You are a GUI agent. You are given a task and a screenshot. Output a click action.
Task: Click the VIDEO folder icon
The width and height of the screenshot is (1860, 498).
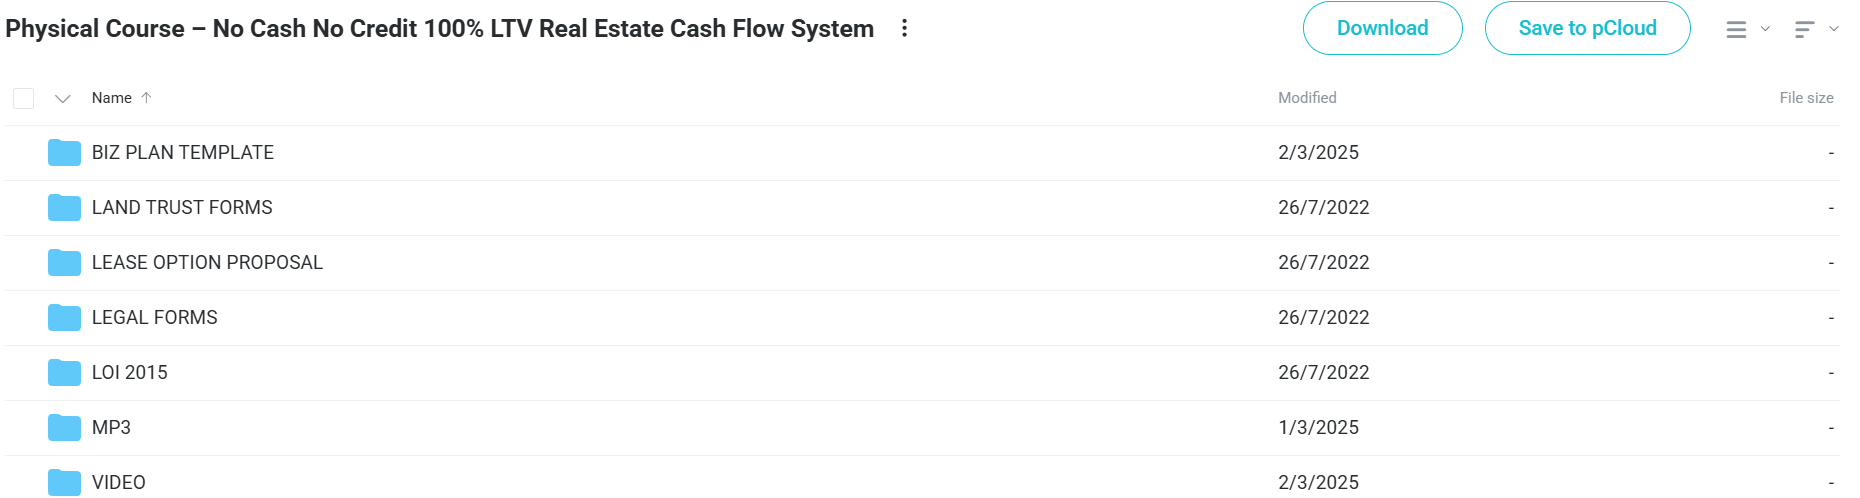tap(64, 482)
